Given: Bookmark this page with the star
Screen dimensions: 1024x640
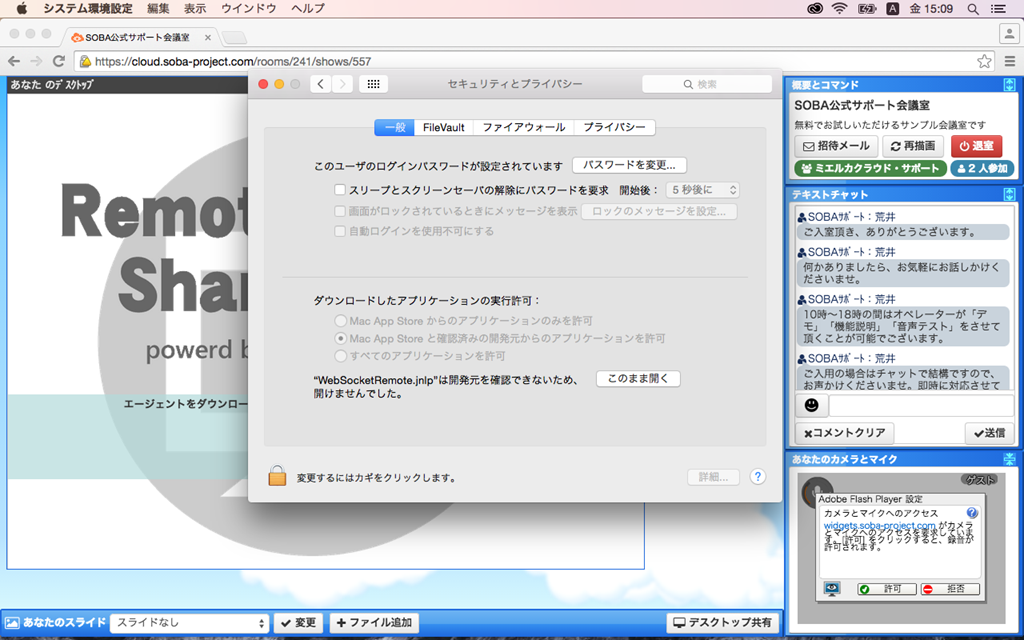Looking at the screenshot, I should coord(984,61).
